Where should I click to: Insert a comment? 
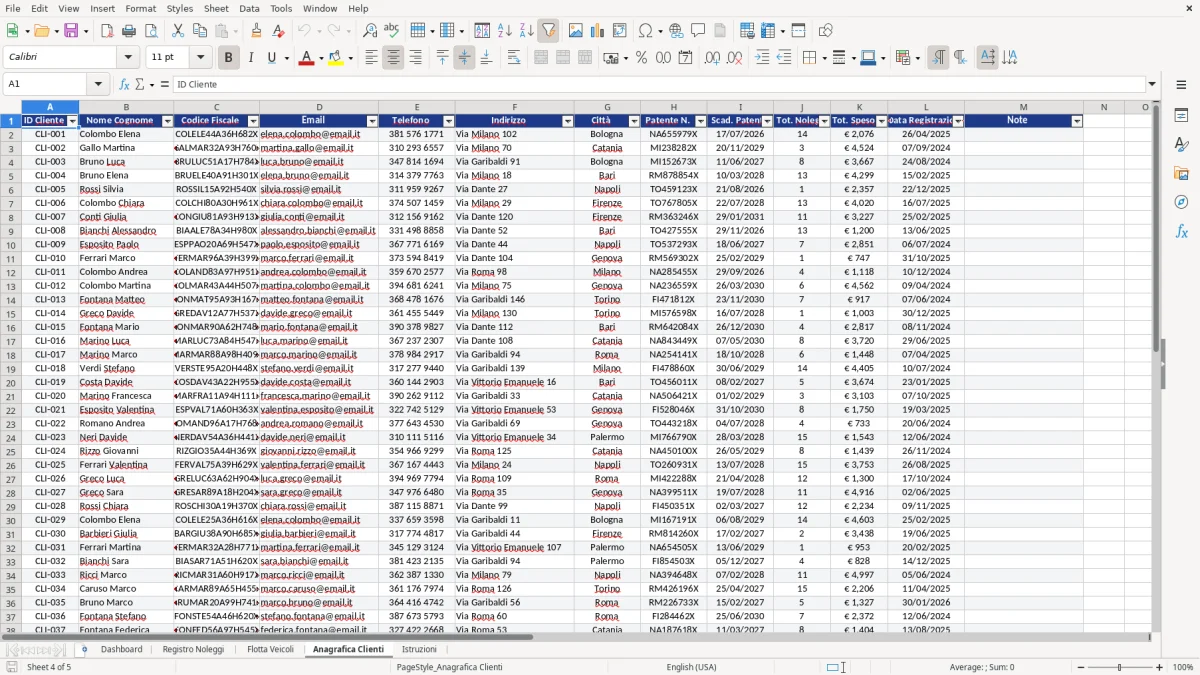click(x=698, y=31)
